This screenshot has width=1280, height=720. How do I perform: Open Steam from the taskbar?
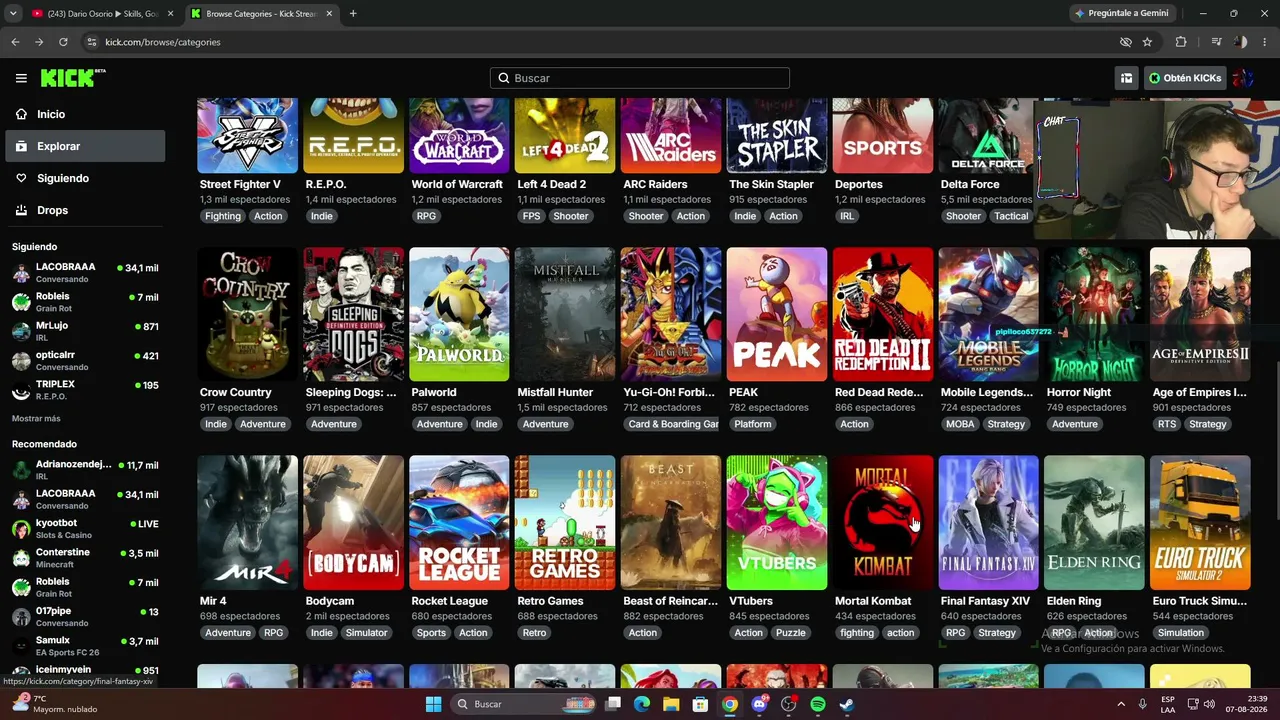click(x=846, y=704)
